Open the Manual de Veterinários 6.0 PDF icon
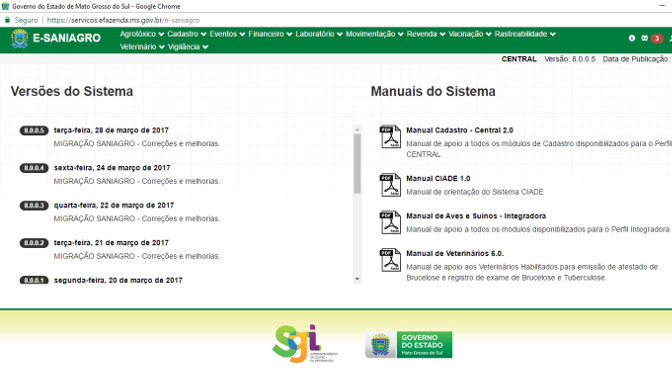Image resolution: width=672 pixels, height=372 pixels. [390, 260]
